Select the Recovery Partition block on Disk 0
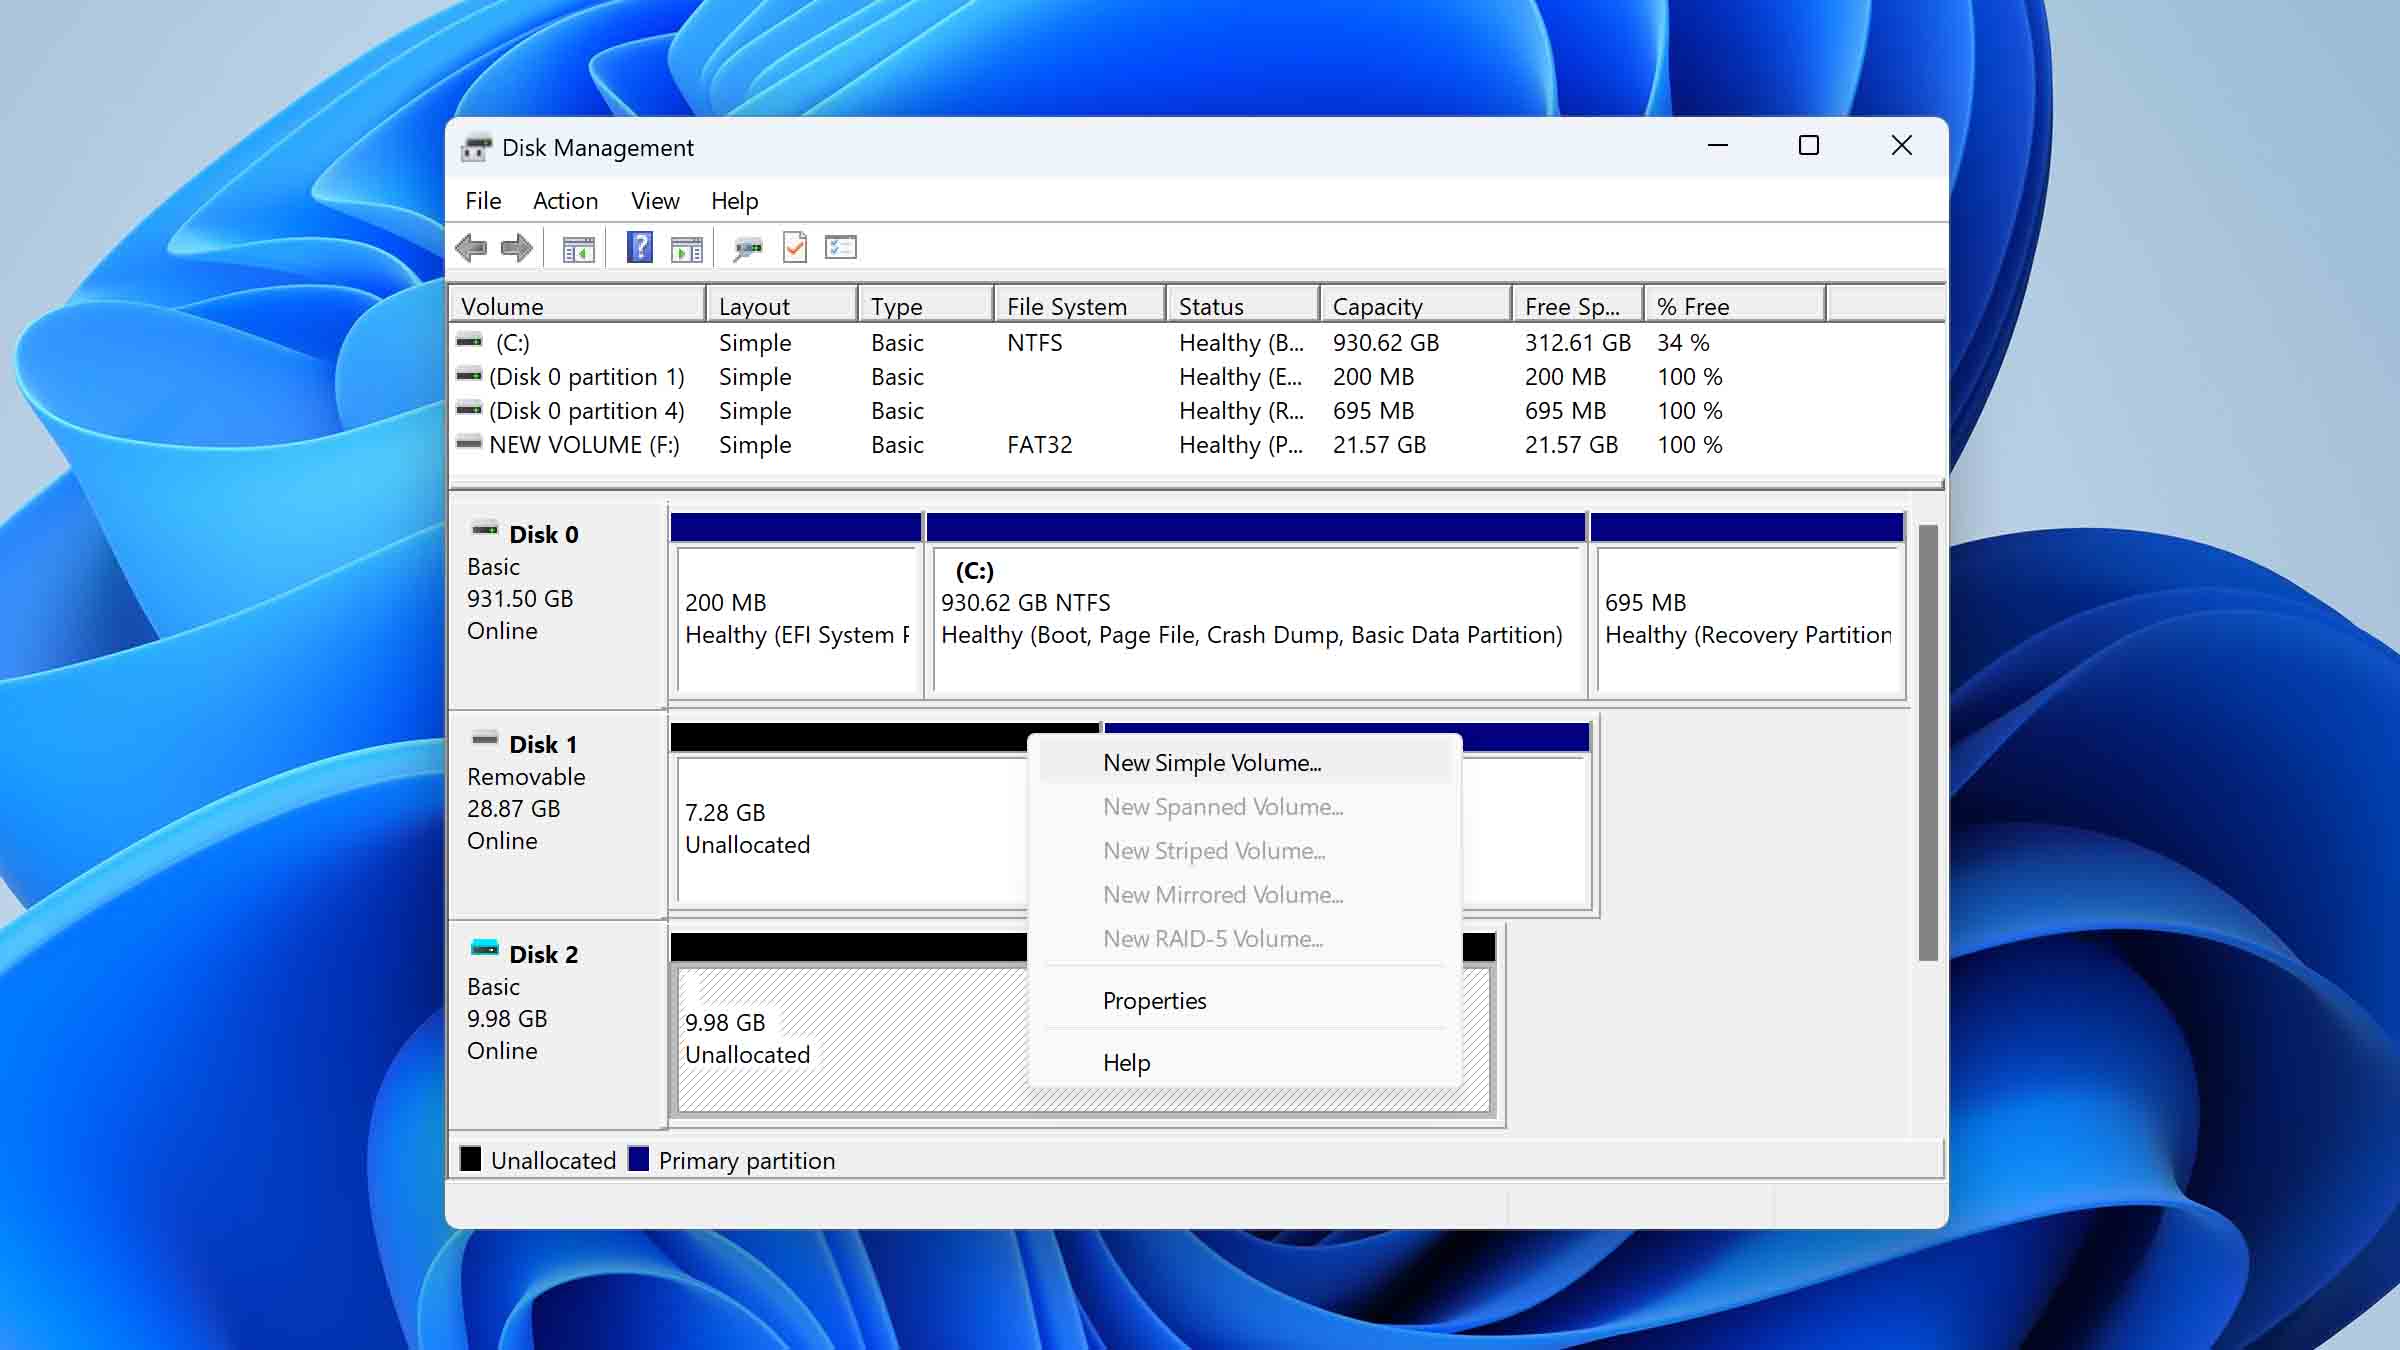This screenshot has height=1350, width=2400. click(x=1747, y=618)
